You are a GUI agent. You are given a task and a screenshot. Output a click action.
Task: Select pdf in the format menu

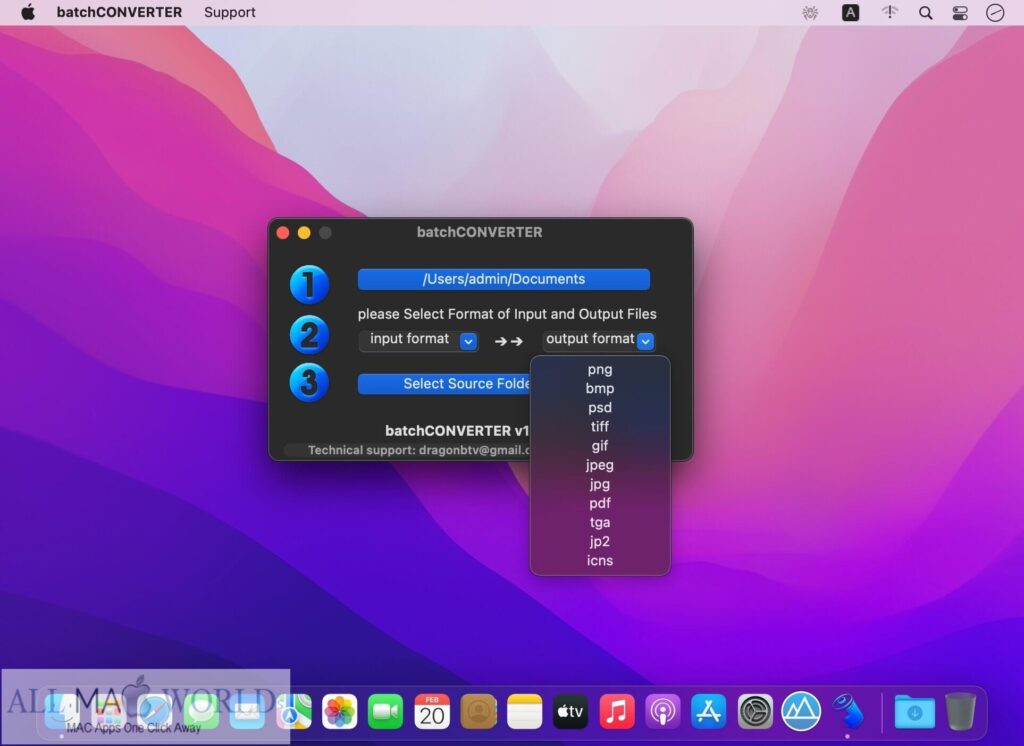click(x=600, y=503)
